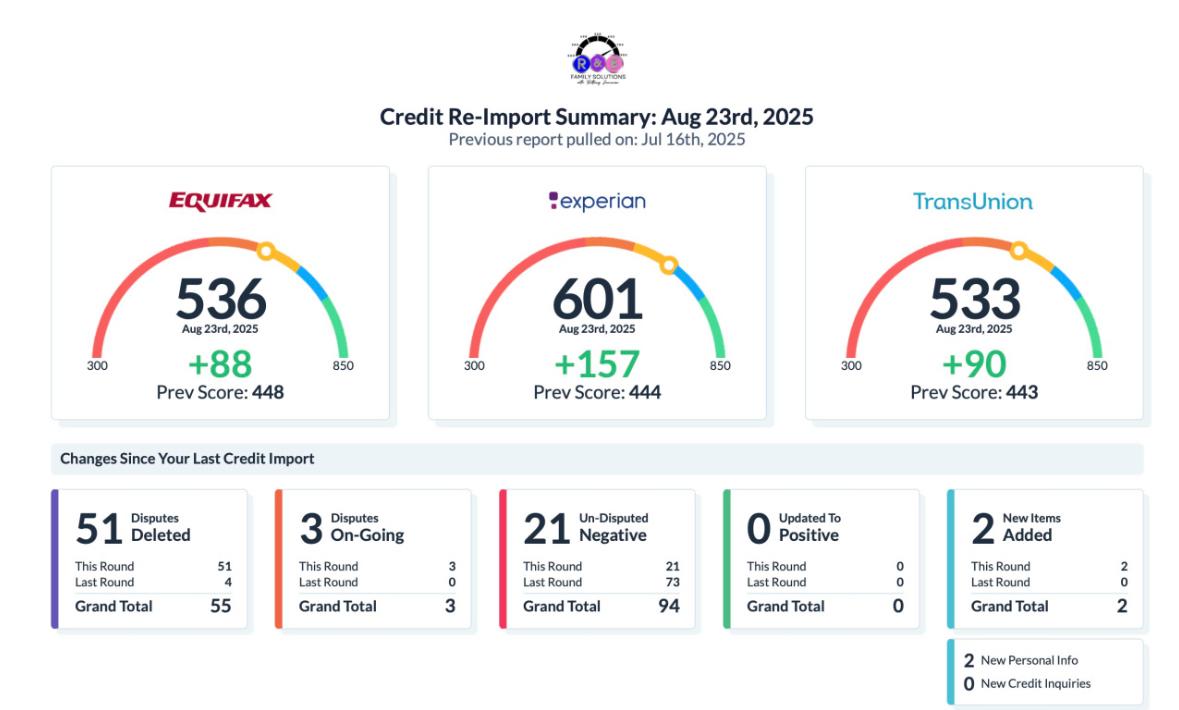1179x710 pixels.
Task: Click 'Prev Score: 443' text
Action: pyautogui.click(x=974, y=393)
